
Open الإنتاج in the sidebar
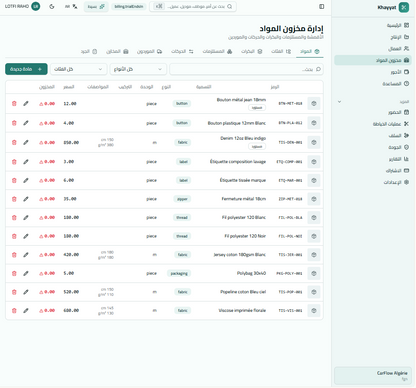373,37
